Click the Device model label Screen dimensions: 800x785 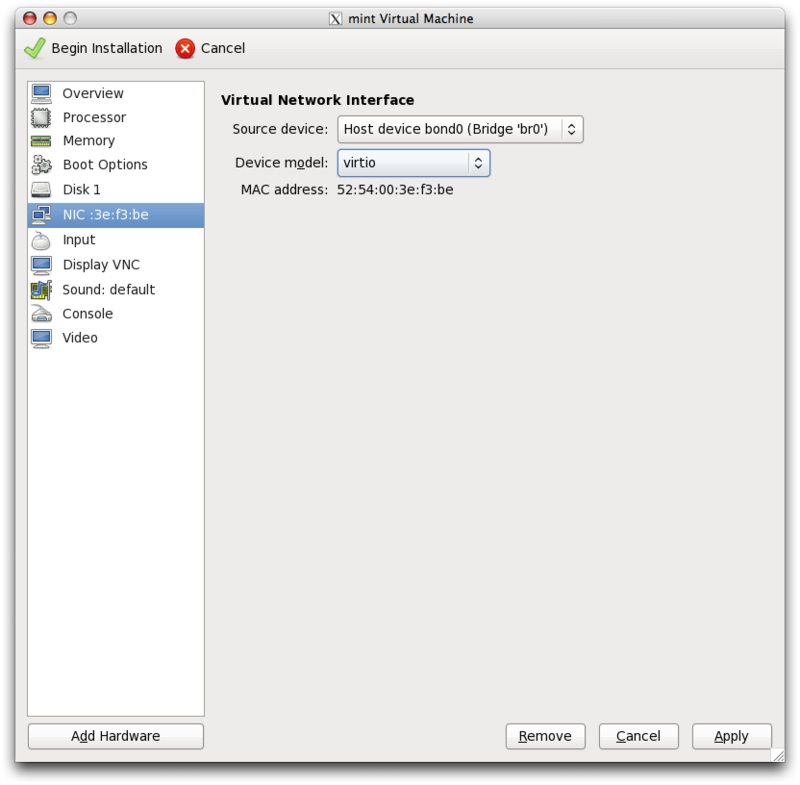(282, 163)
